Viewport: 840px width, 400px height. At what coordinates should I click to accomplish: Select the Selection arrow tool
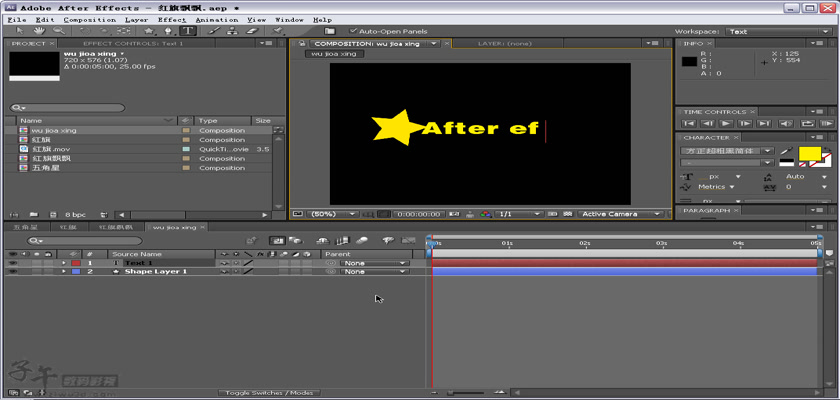tap(20, 32)
